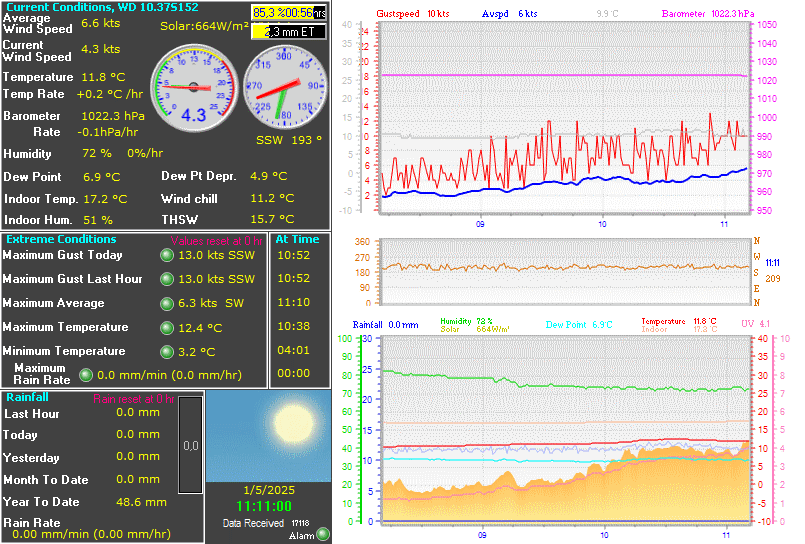
Task: Click the green LED beside Maximum Temperature
Action: click(167, 327)
